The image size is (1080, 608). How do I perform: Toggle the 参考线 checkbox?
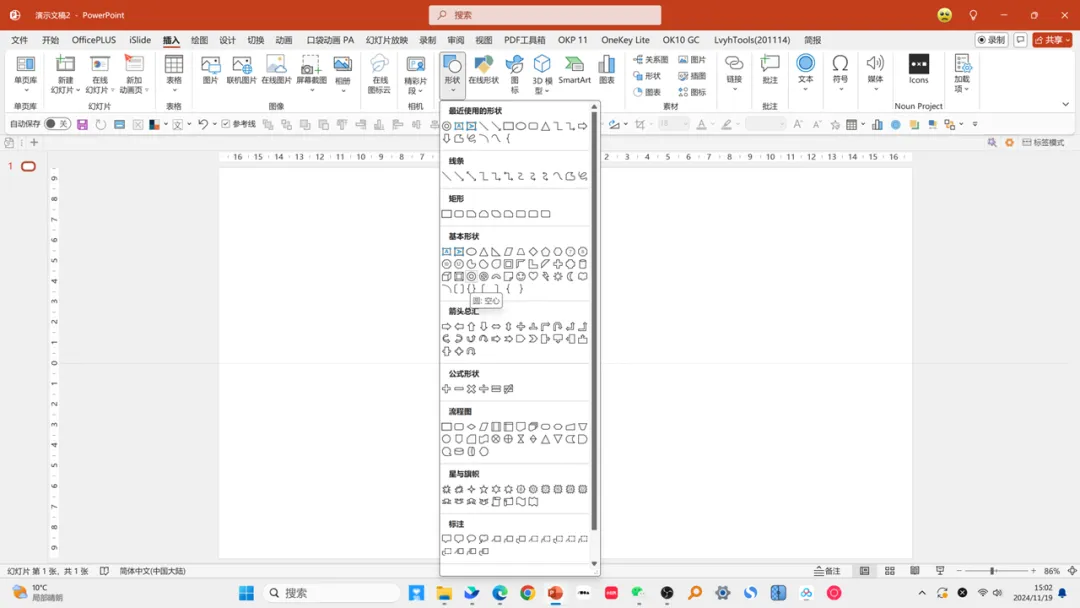(x=226, y=125)
